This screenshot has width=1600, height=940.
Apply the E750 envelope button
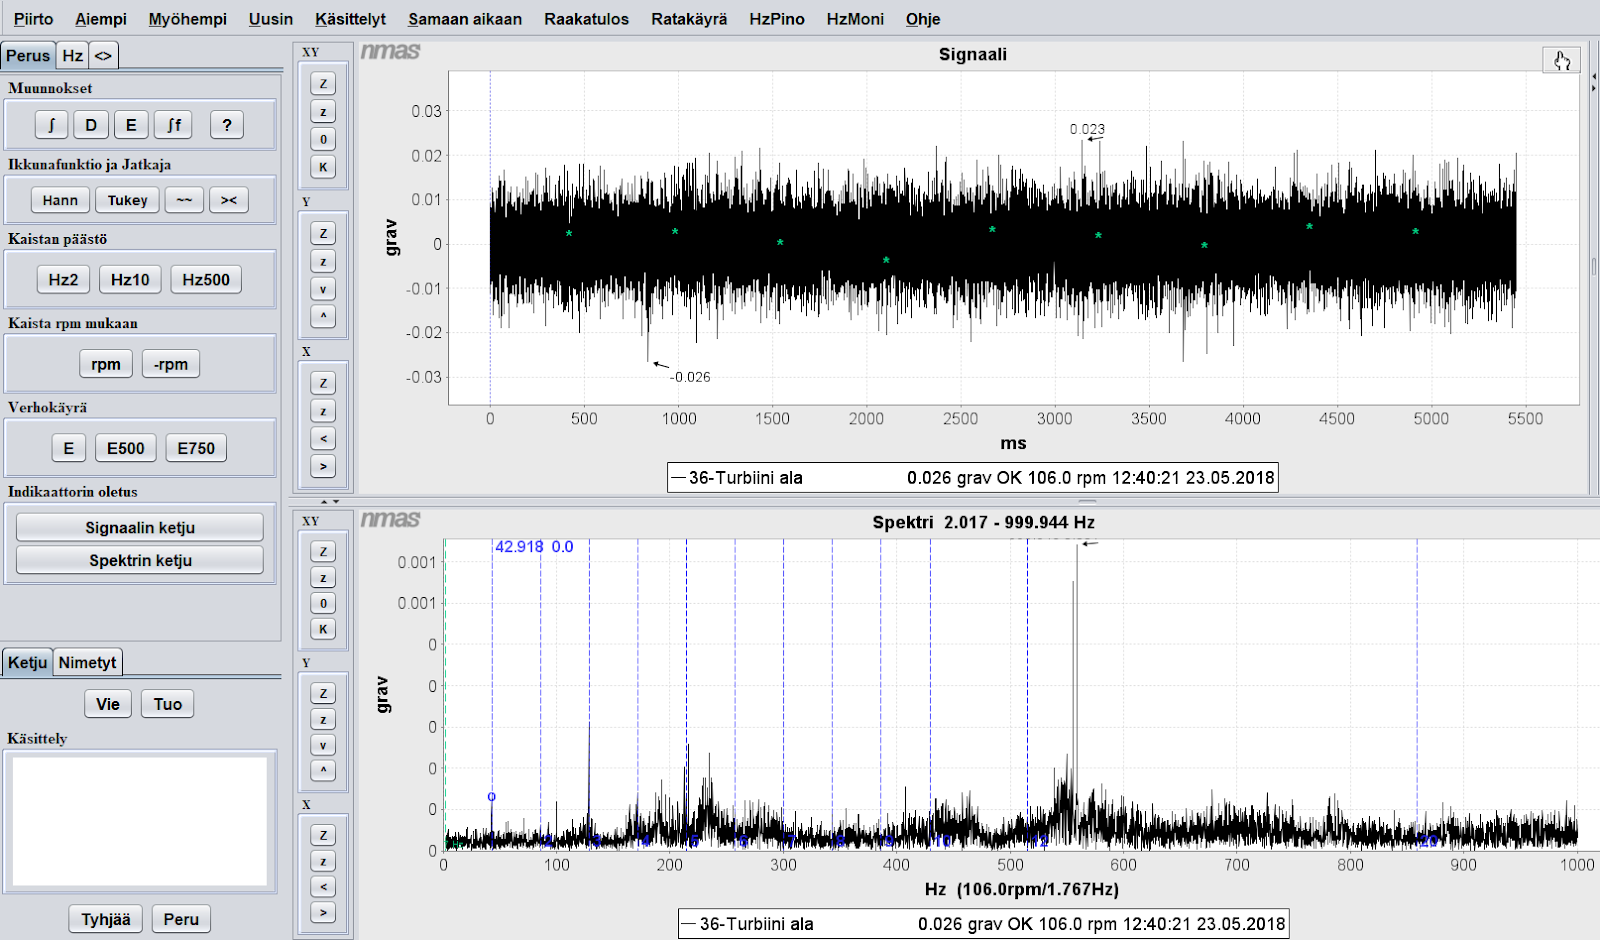point(196,448)
